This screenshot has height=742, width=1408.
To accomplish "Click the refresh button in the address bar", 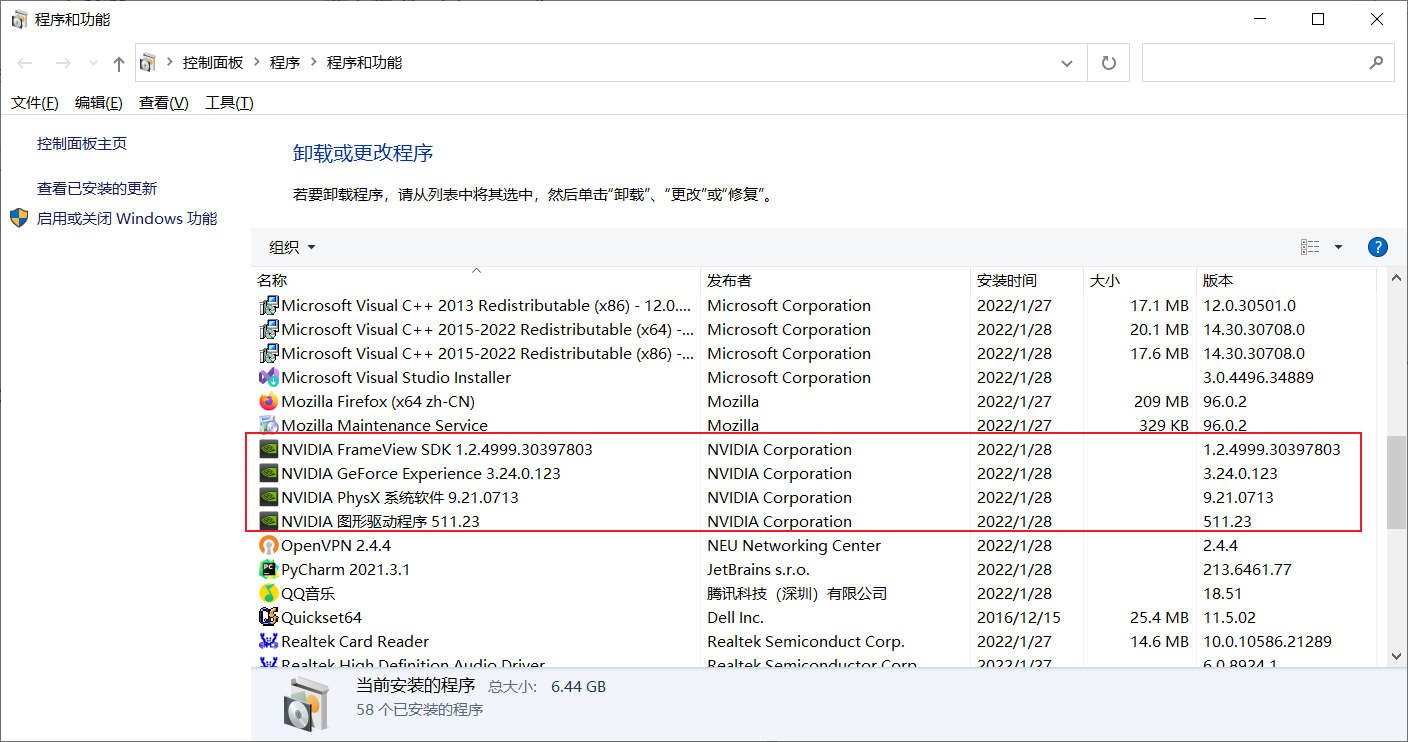I will pos(1108,62).
